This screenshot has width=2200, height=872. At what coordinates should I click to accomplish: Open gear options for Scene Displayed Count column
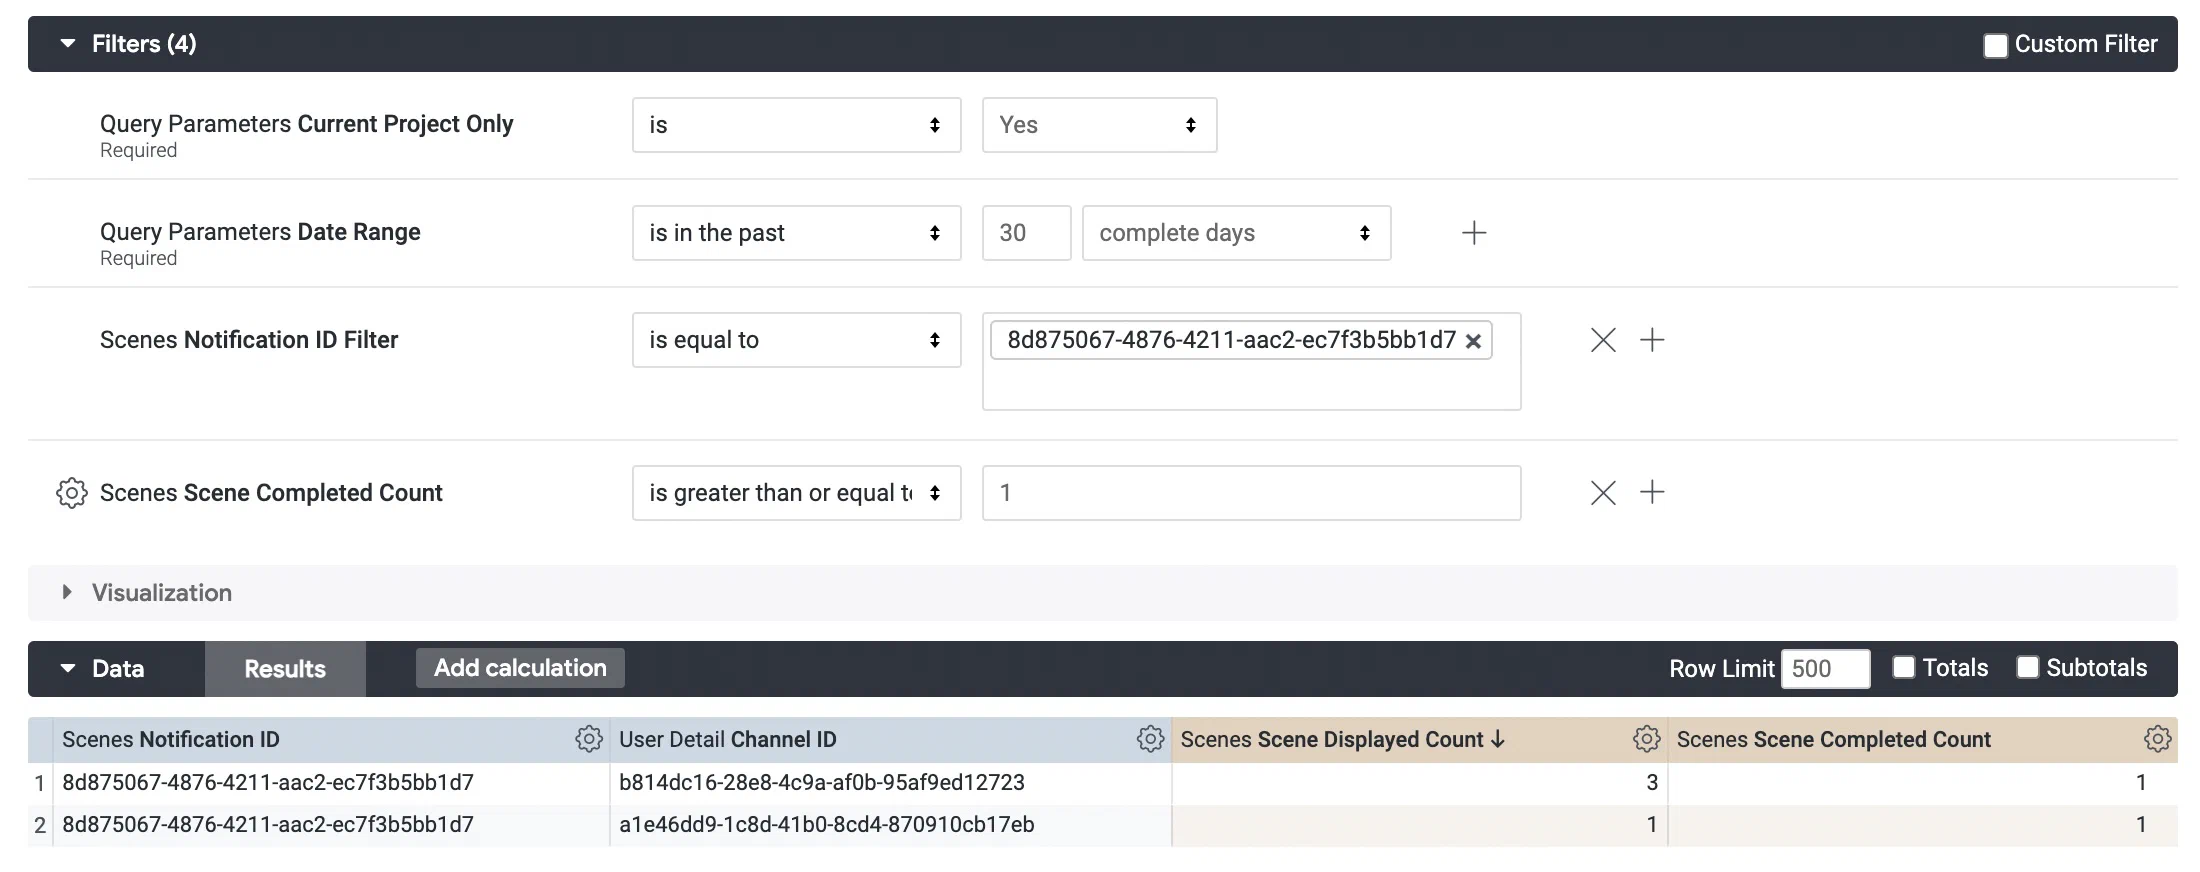click(1646, 739)
